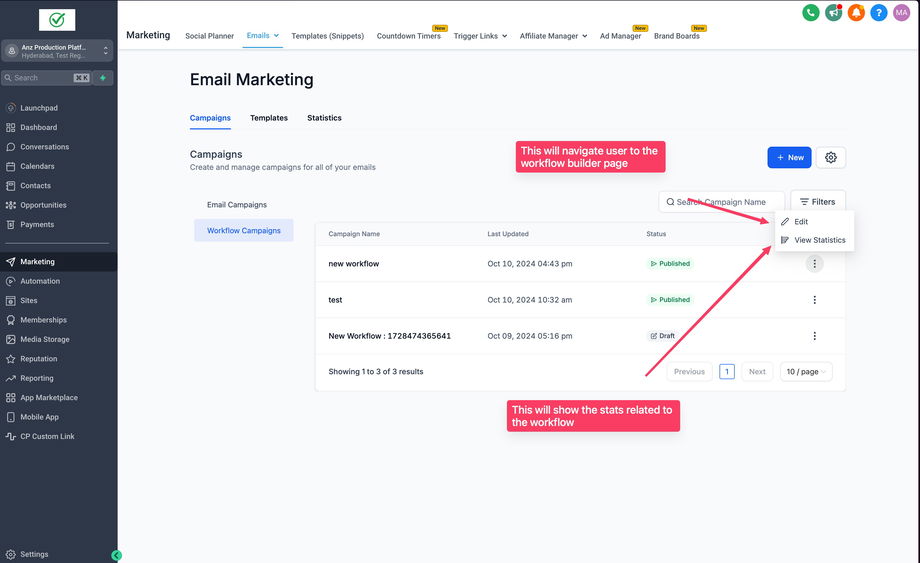The image size is (920, 563).
Task: Open CP Custom Link in sidebar
Action: click(x=47, y=436)
